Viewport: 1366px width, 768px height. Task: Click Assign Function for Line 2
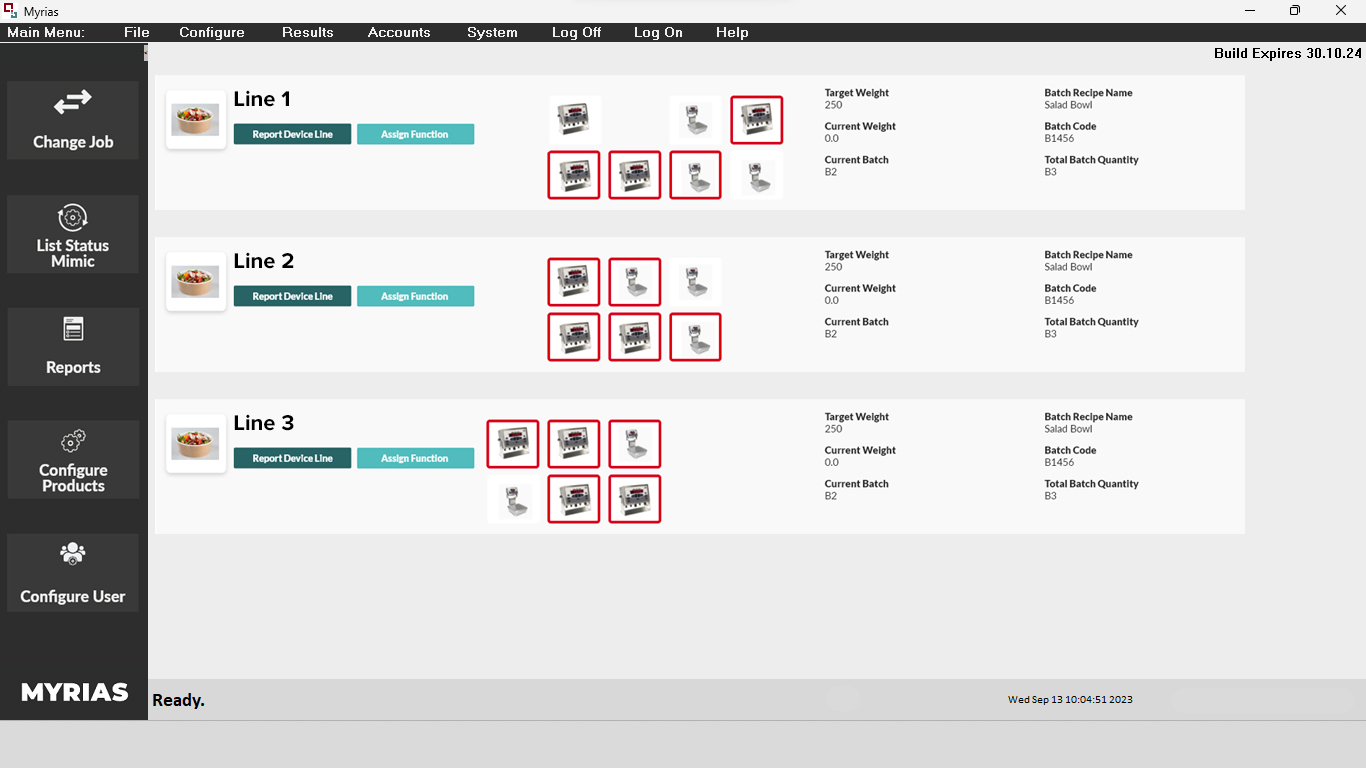[415, 296]
